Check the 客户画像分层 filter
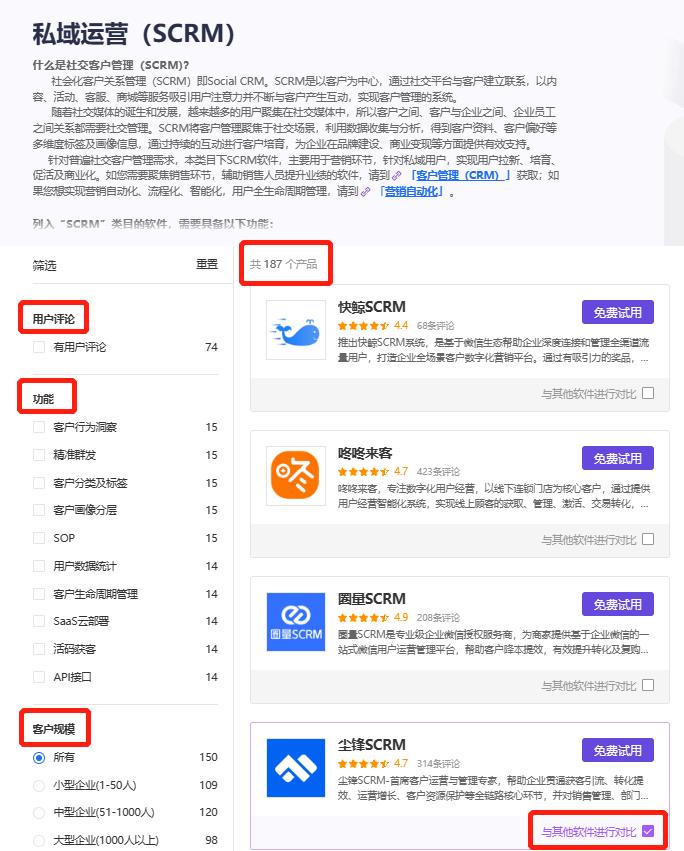Image resolution: width=684 pixels, height=851 pixels. [x=39, y=510]
